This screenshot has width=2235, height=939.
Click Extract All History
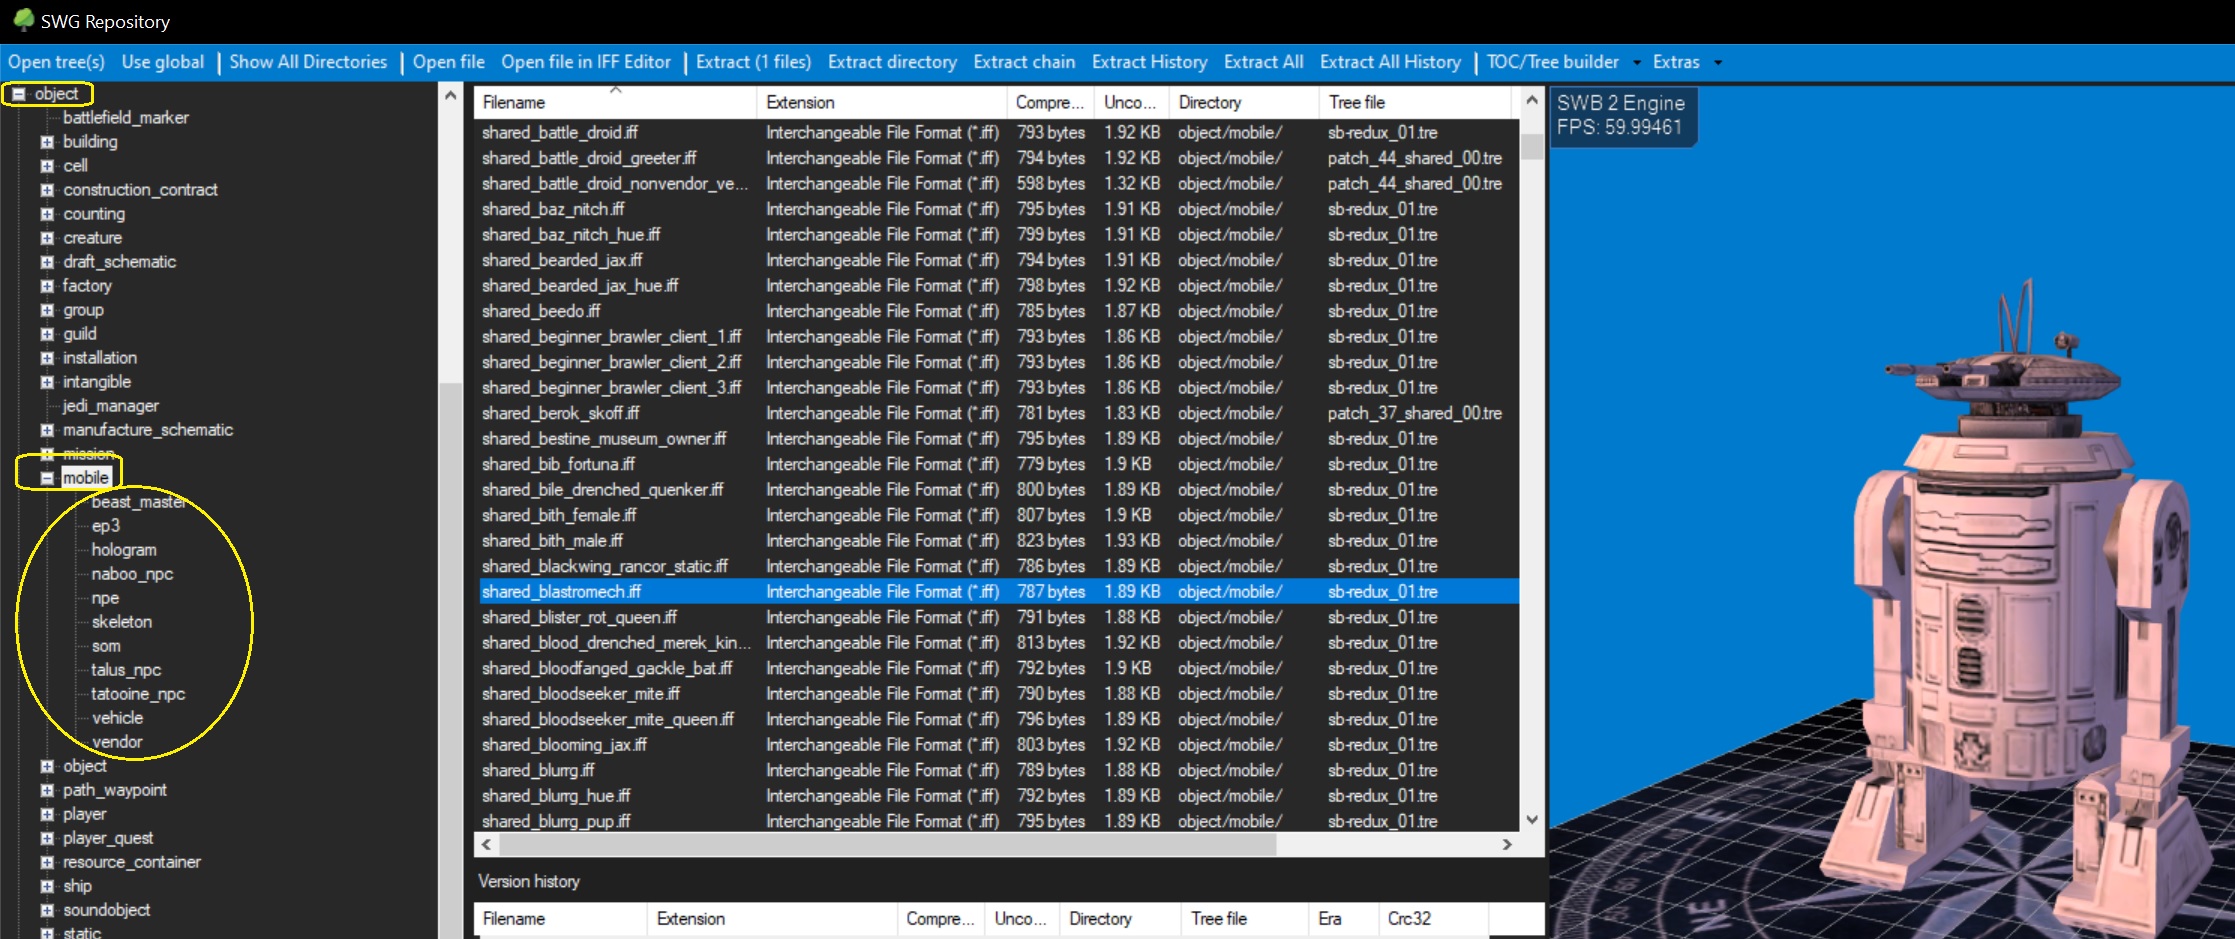point(1390,62)
